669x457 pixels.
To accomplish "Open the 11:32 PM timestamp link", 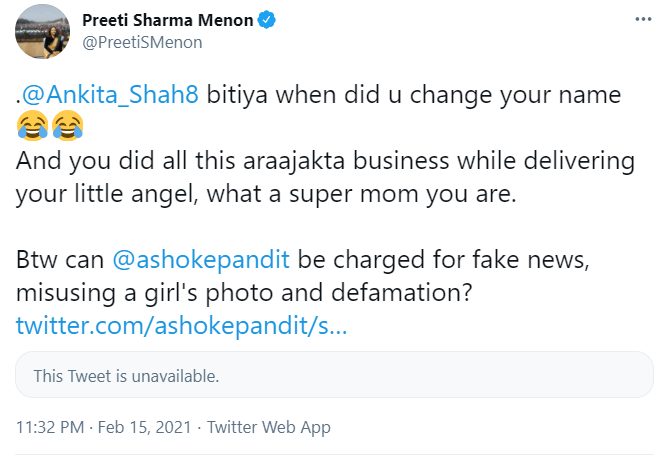I will (50, 427).
